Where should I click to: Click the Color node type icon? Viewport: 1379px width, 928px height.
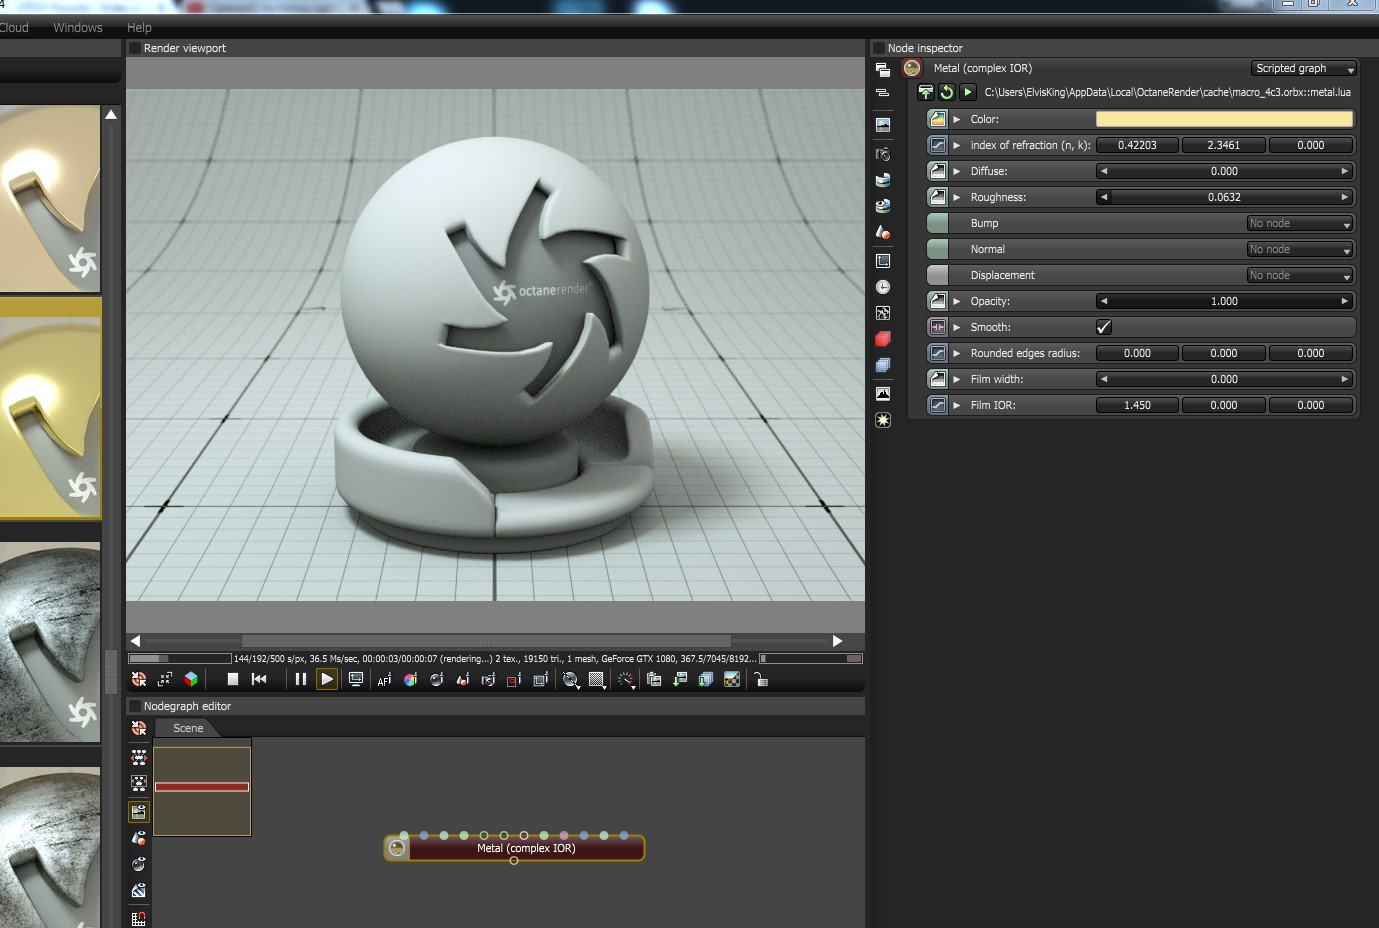click(x=937, y=119)
